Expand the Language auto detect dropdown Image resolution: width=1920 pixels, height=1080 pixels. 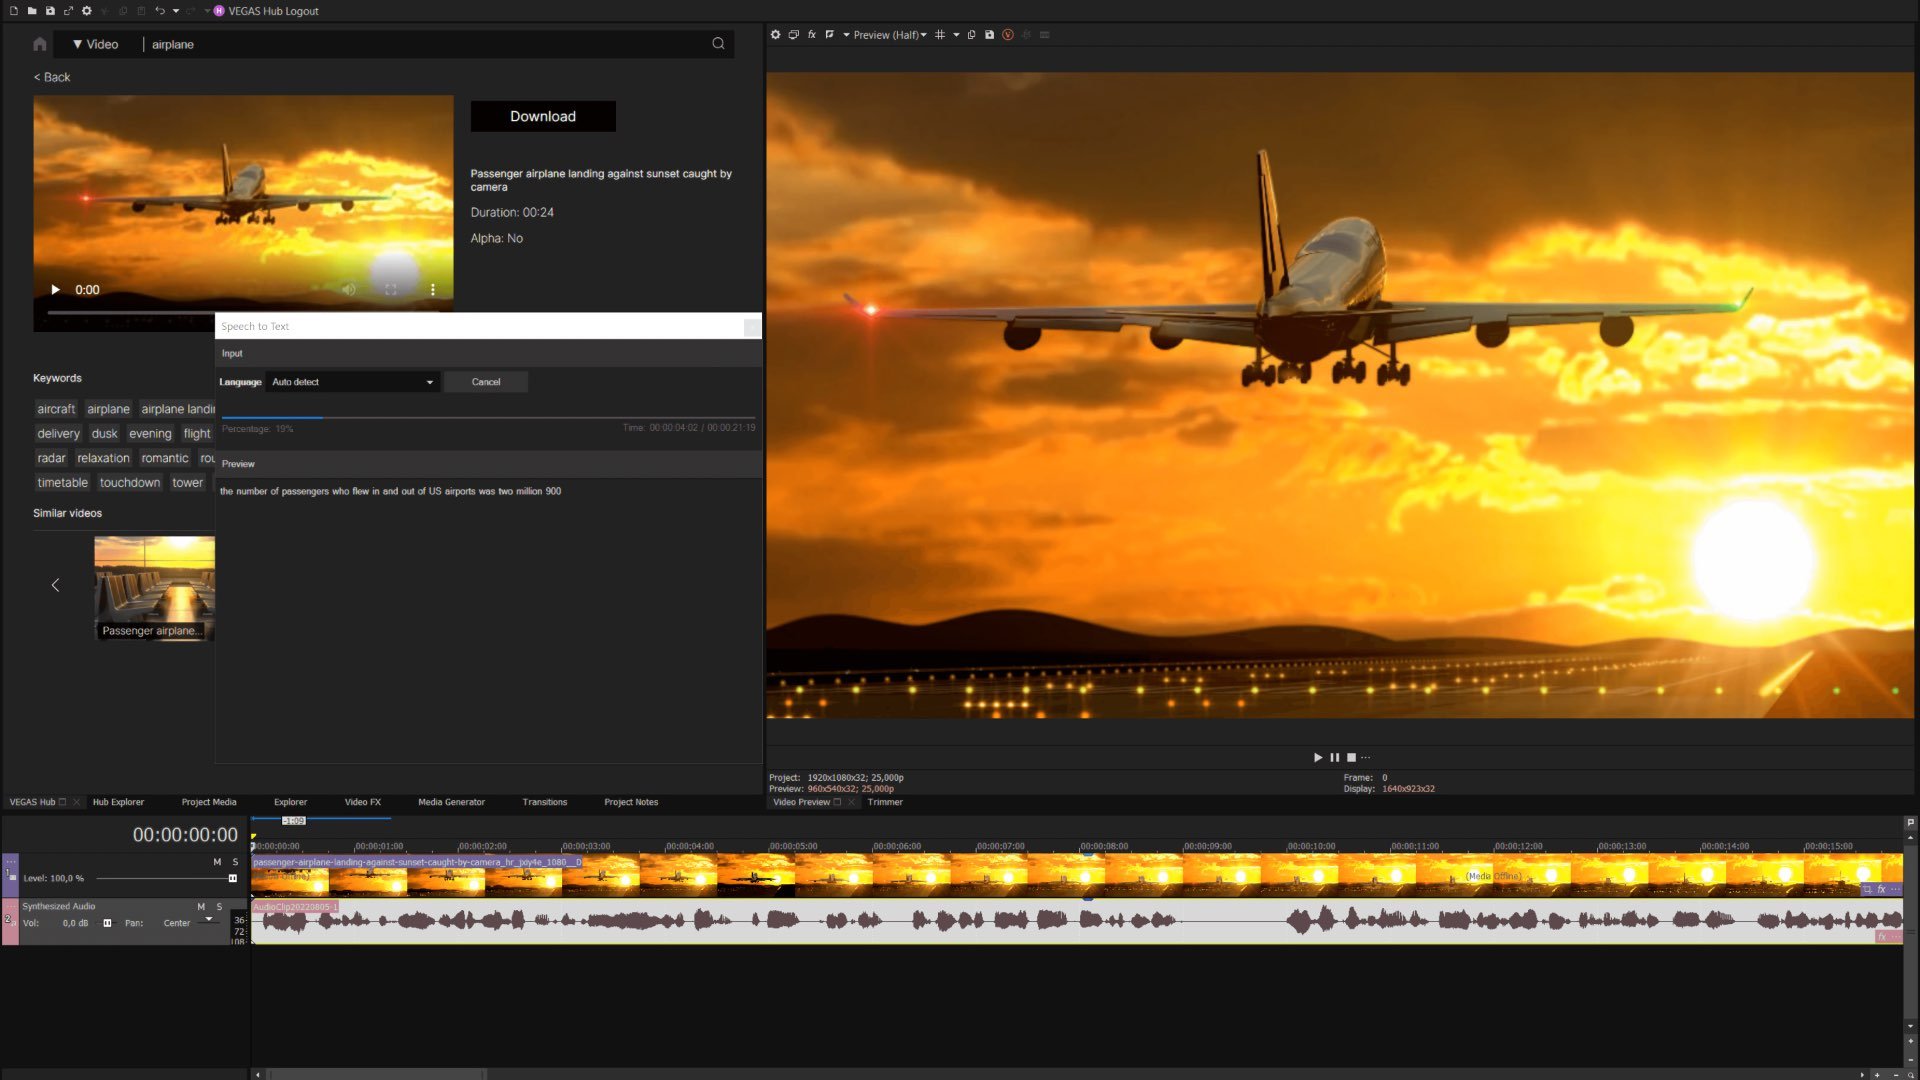click(x=427, y=381)
